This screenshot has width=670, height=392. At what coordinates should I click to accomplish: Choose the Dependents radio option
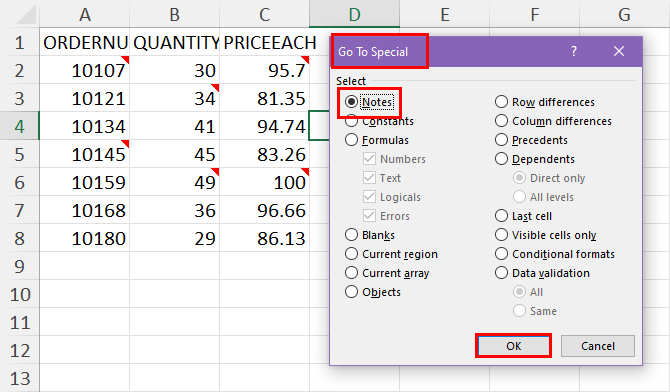[501, 159]
